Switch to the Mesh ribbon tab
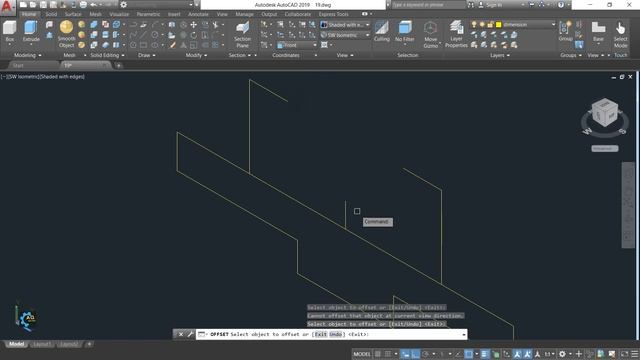The image size is (640, 360). [x=96, y=14]
